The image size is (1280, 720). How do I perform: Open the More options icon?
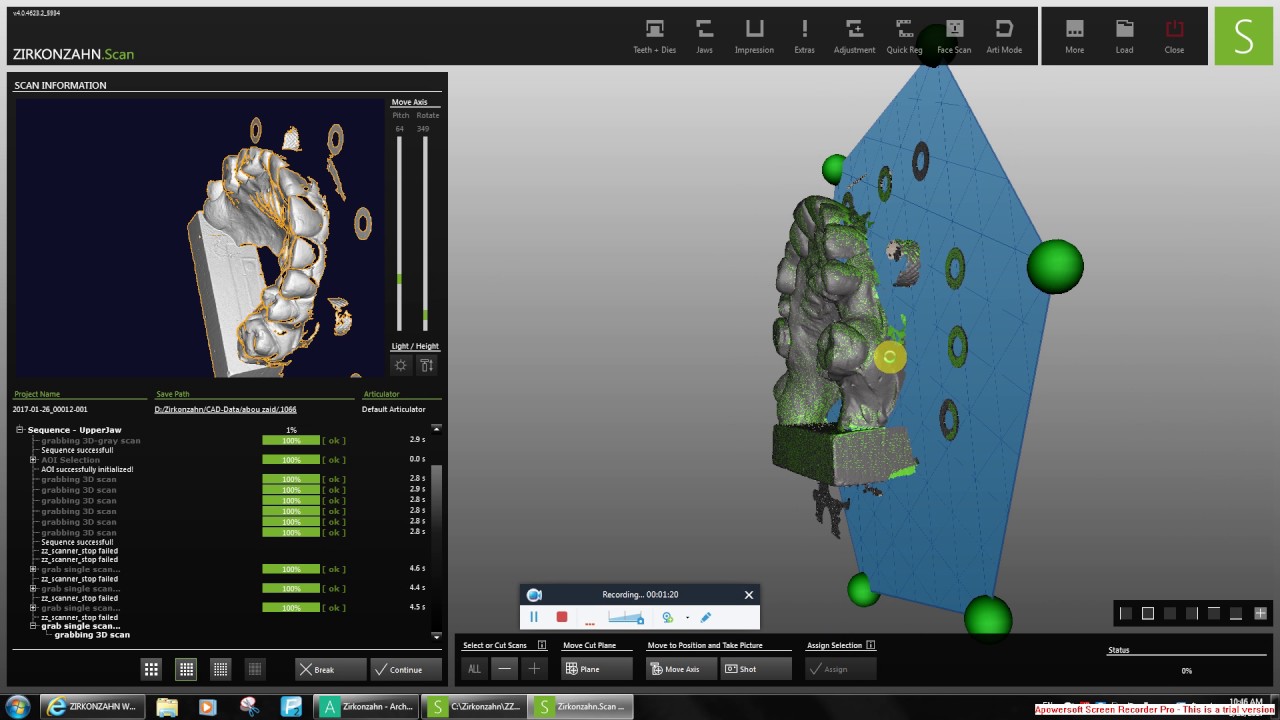[1074, 36]
